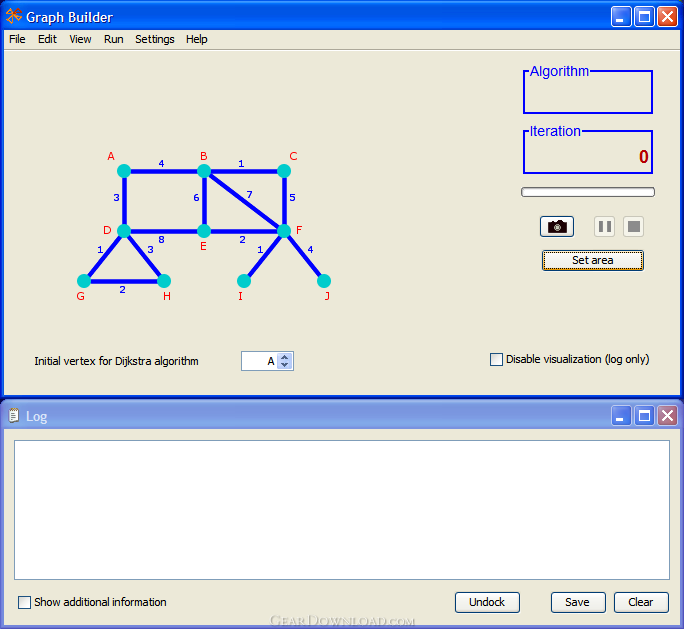Select graph vertex J
The height and width of the screenshot is (629, 684).
[x=324, y=281]
